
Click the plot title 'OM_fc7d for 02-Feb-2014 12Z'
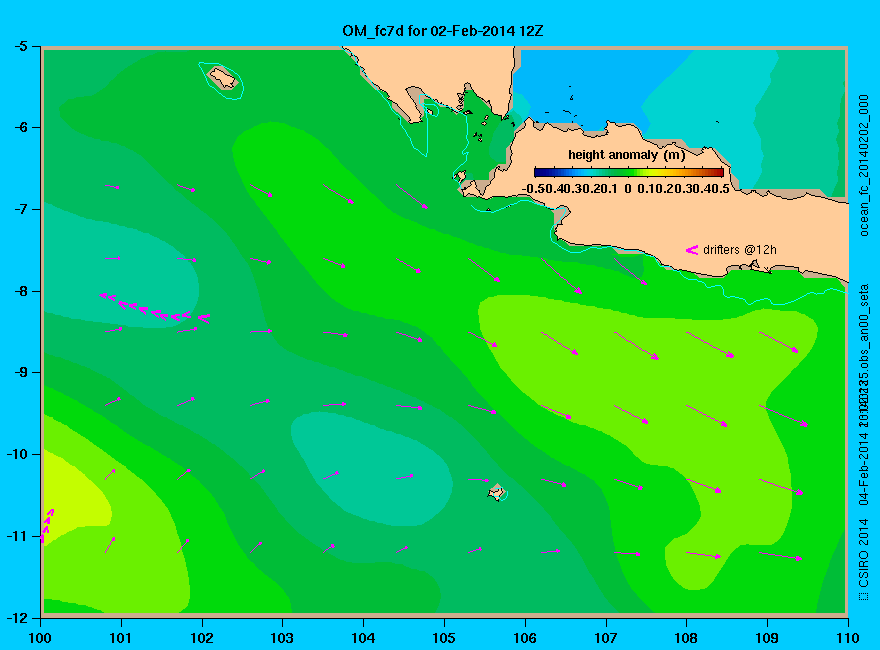pos(443,30)
